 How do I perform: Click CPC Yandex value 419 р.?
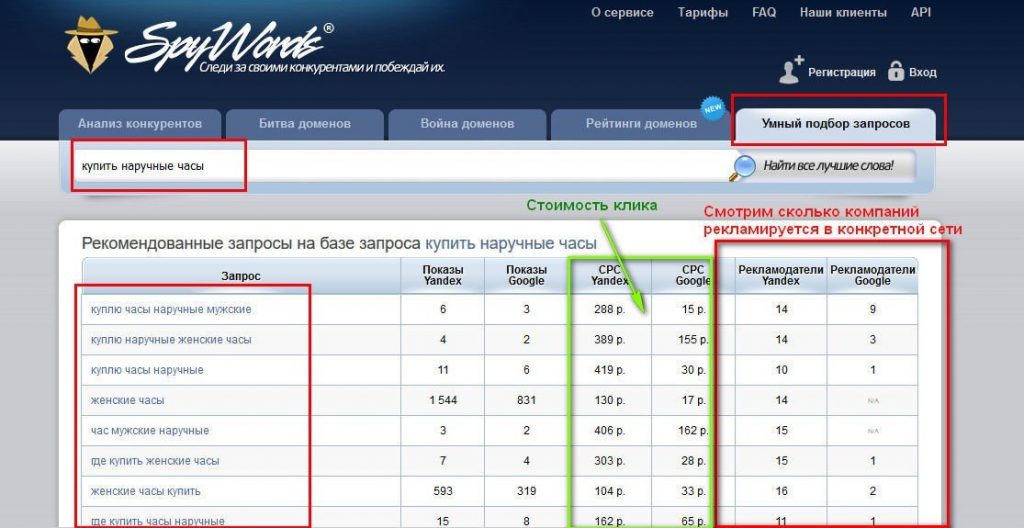pyautogui.click(x=609, y=370)
